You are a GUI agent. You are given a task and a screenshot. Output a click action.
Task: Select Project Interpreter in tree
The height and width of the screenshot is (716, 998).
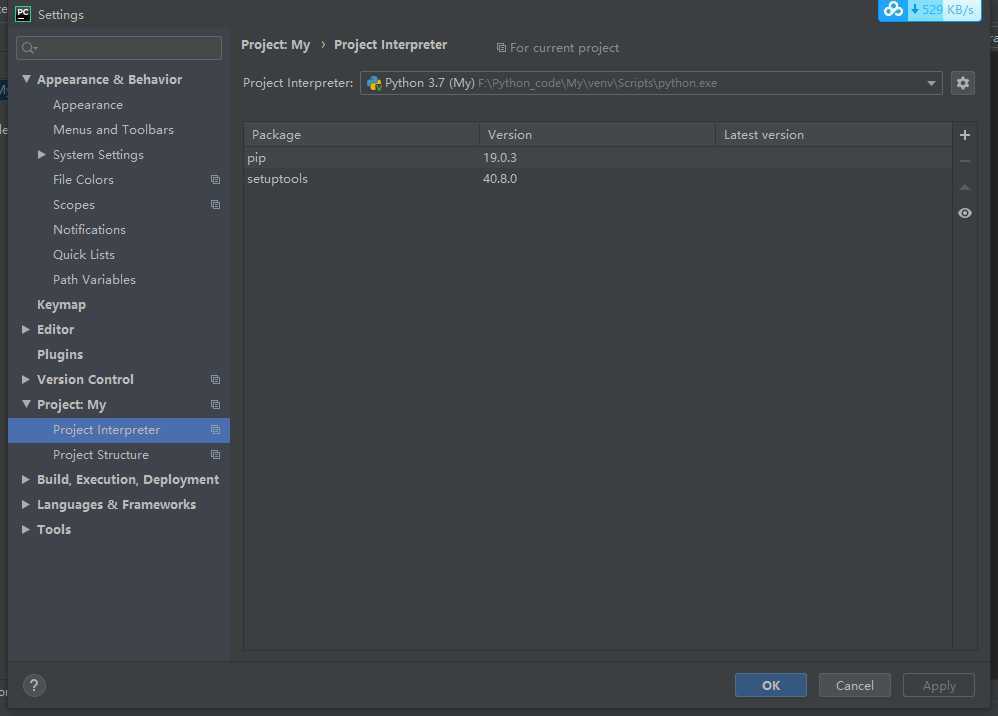click(118, 430)
